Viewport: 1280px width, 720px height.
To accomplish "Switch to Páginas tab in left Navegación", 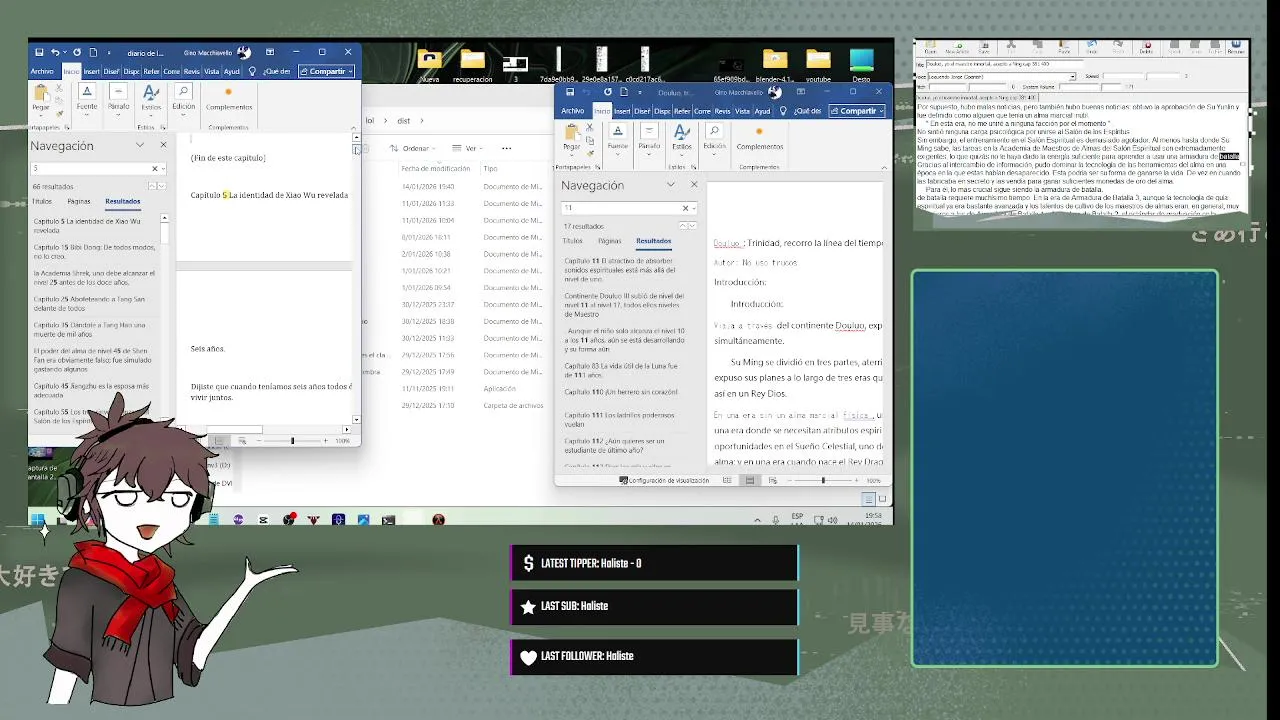I will point(78,201).
